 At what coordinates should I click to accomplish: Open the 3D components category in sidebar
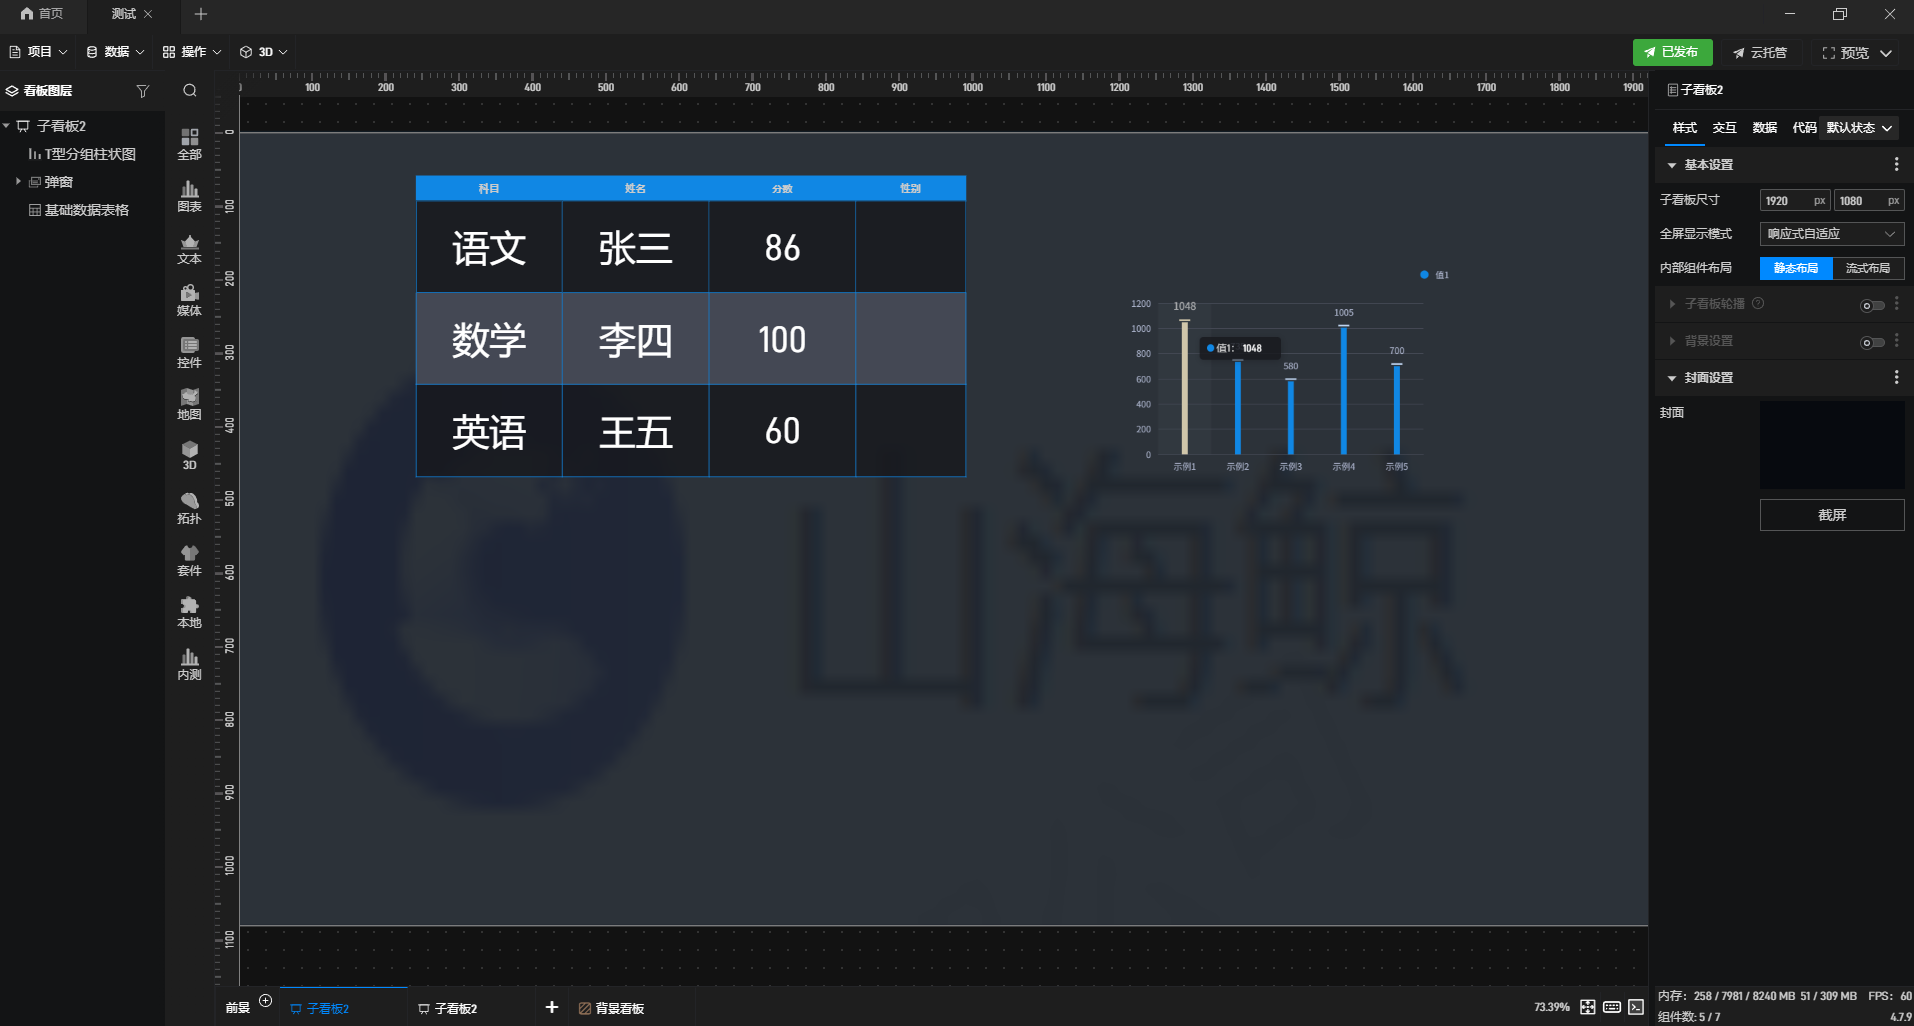tap(189, 455)
